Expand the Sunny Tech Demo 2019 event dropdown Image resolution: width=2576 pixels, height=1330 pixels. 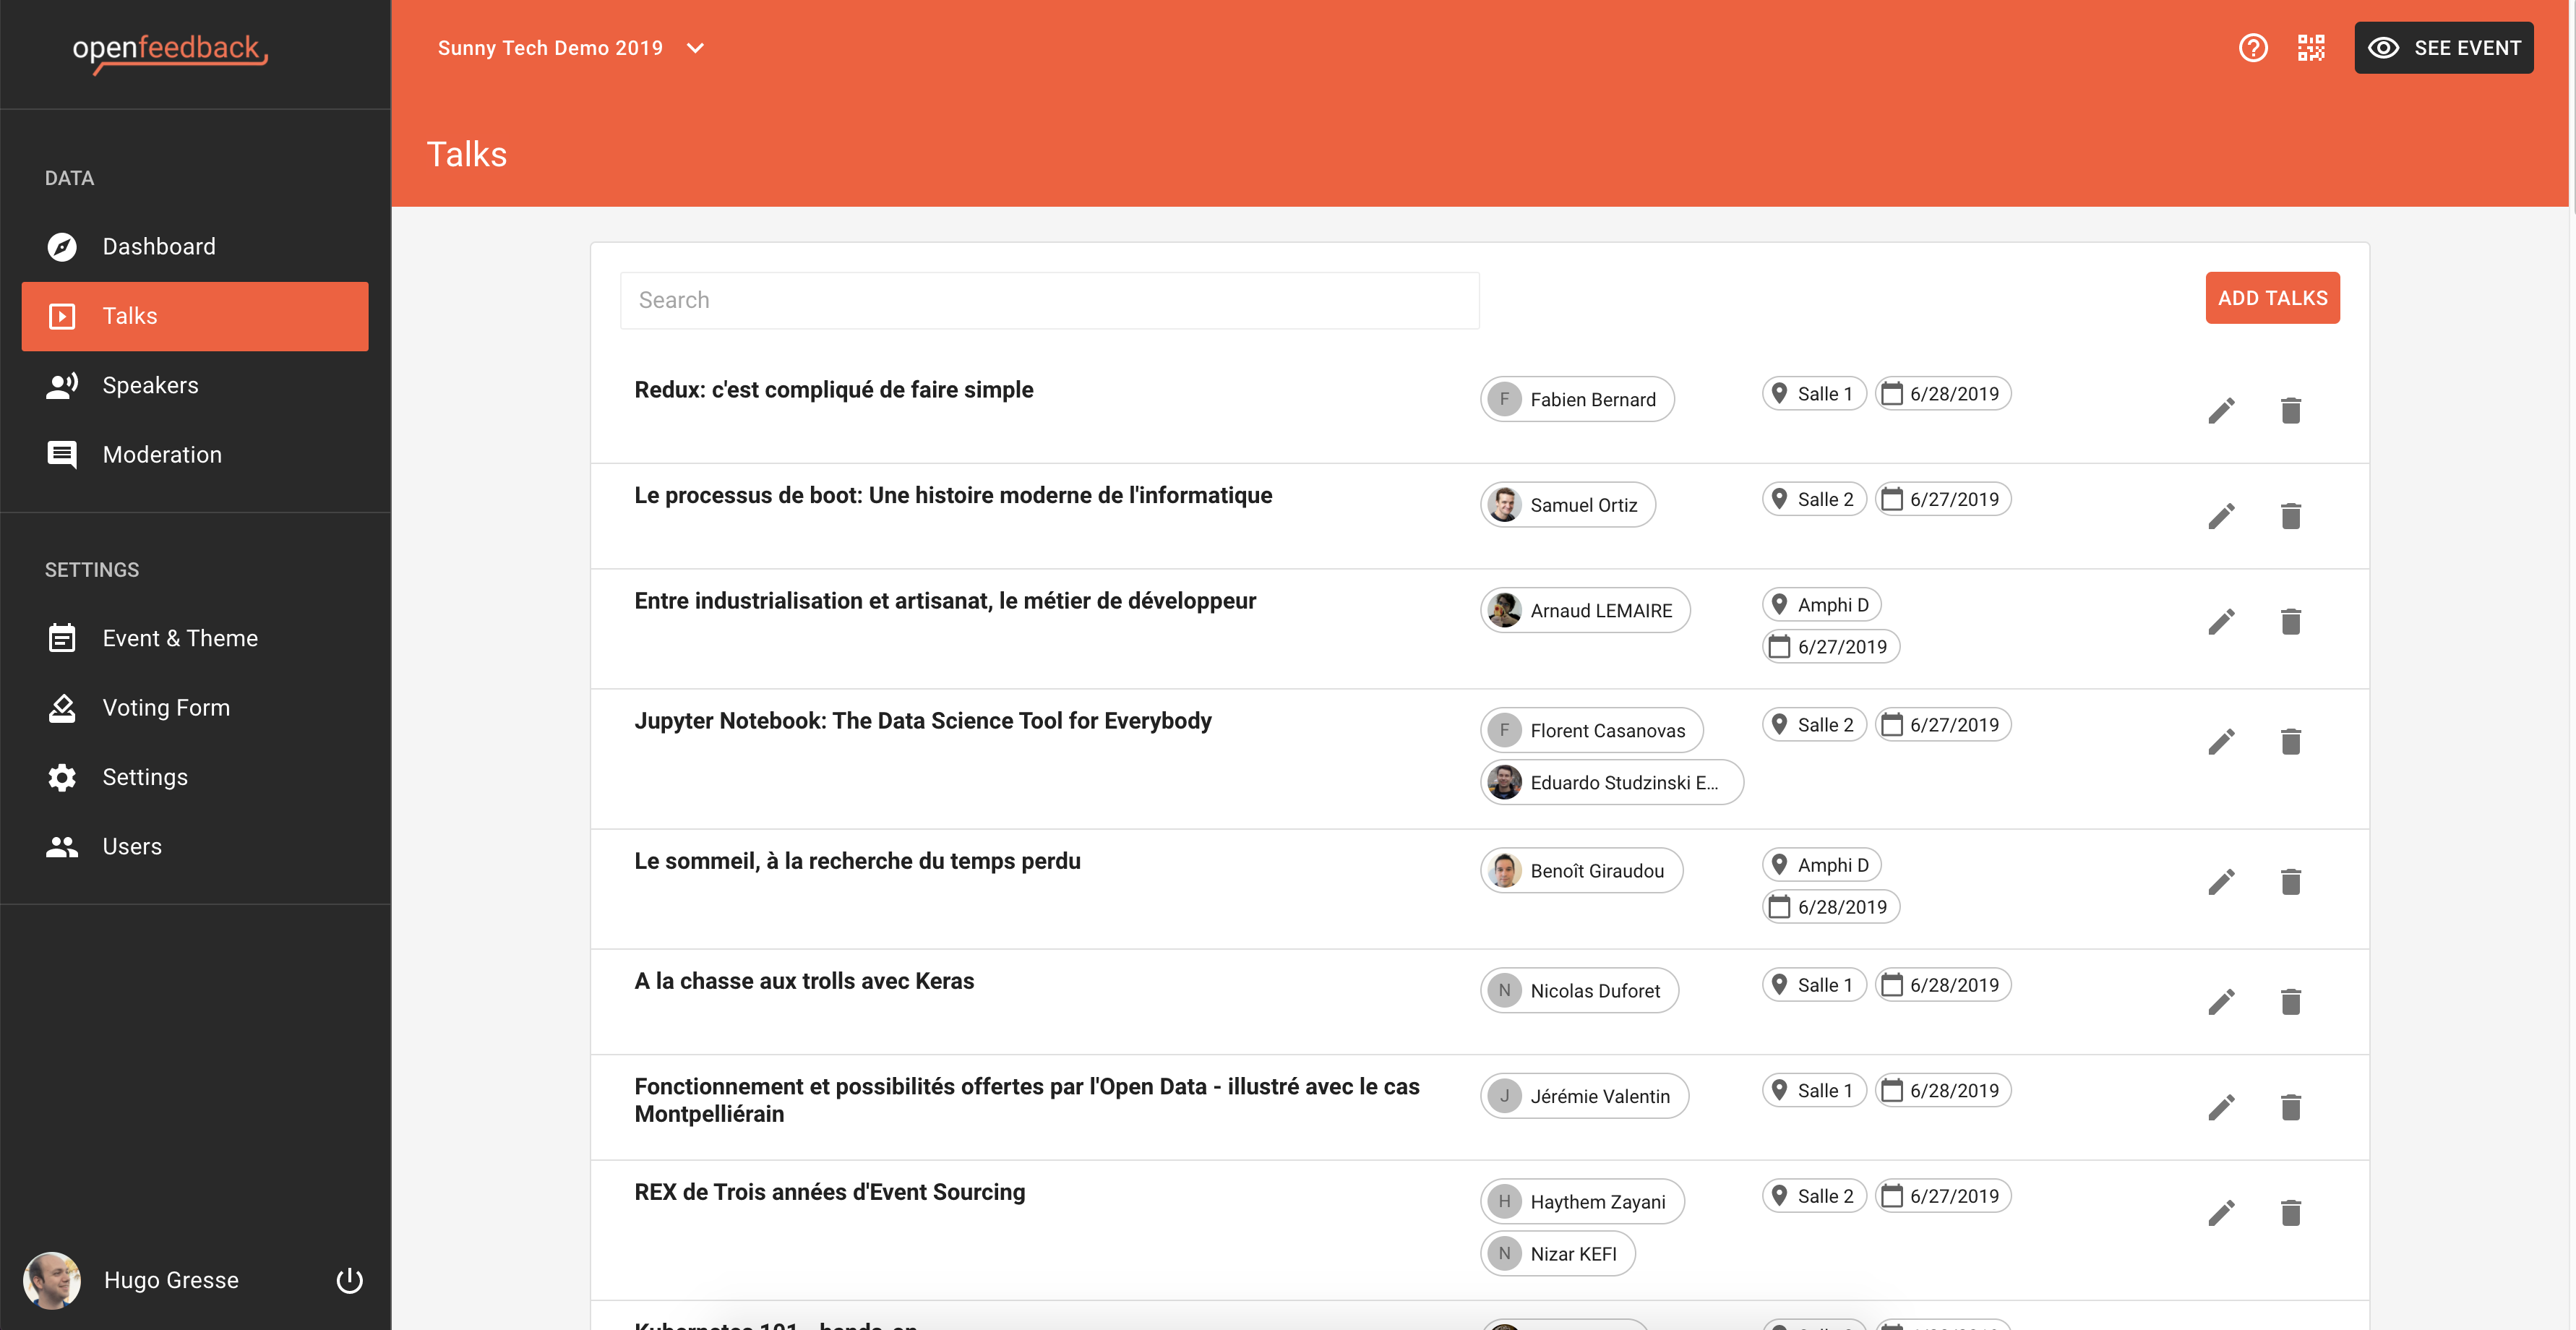tap(571, 48)
